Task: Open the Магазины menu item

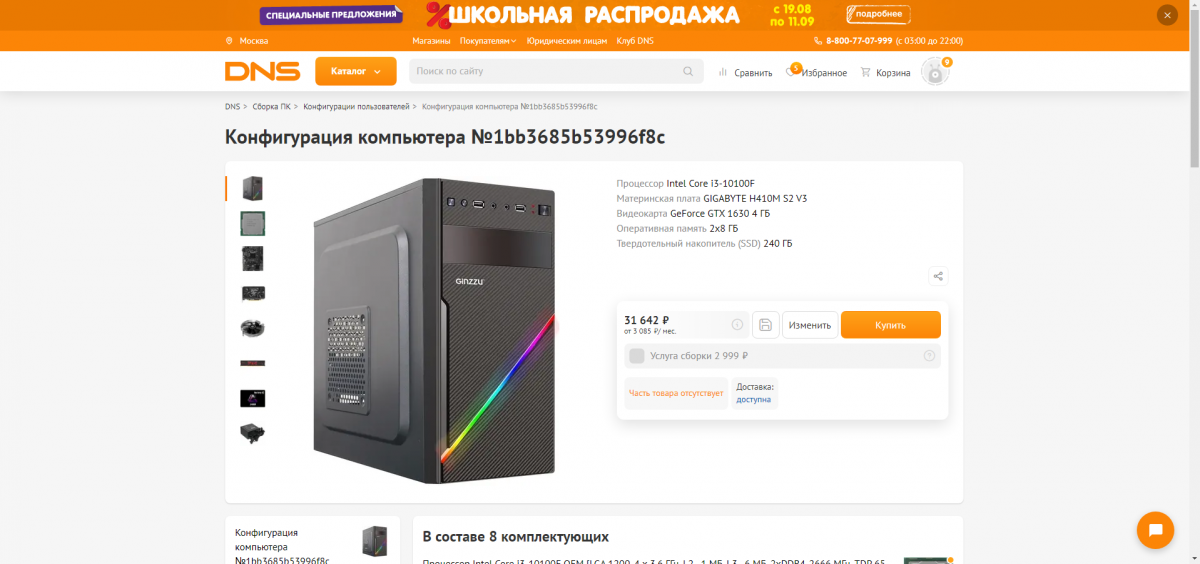Action: coord(431,41)
